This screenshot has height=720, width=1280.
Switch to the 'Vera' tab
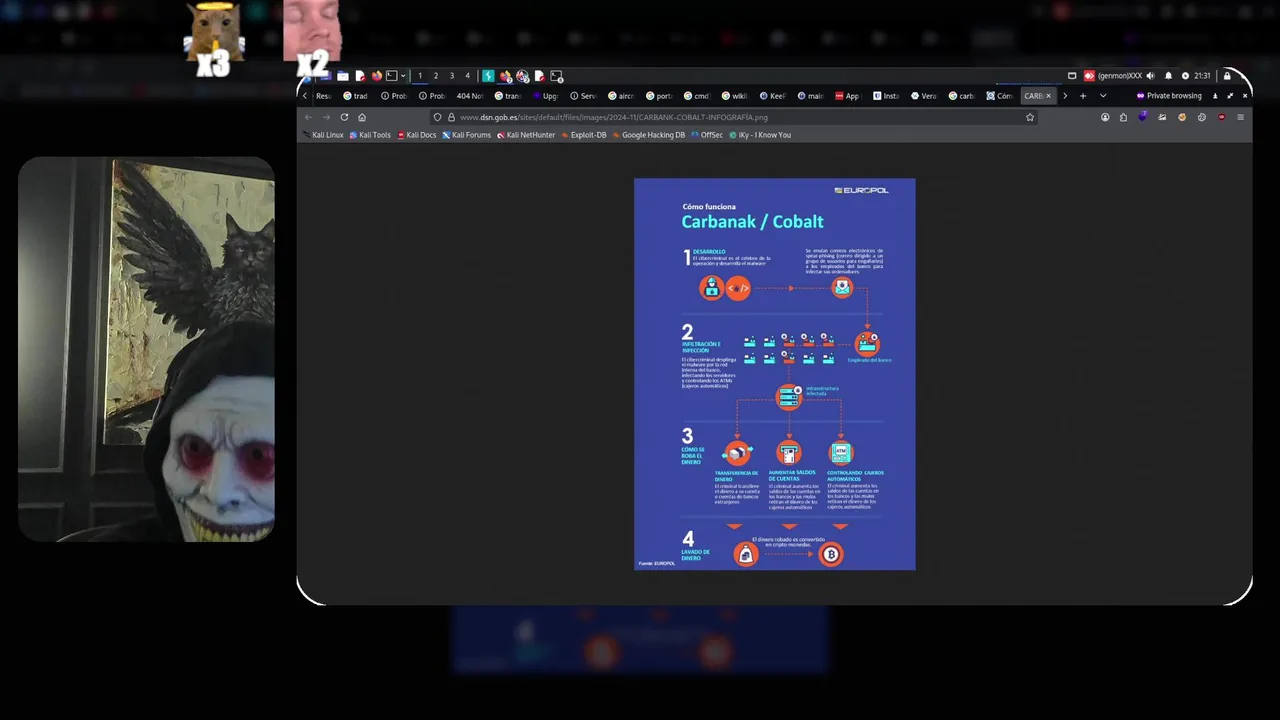click(924, 96)
